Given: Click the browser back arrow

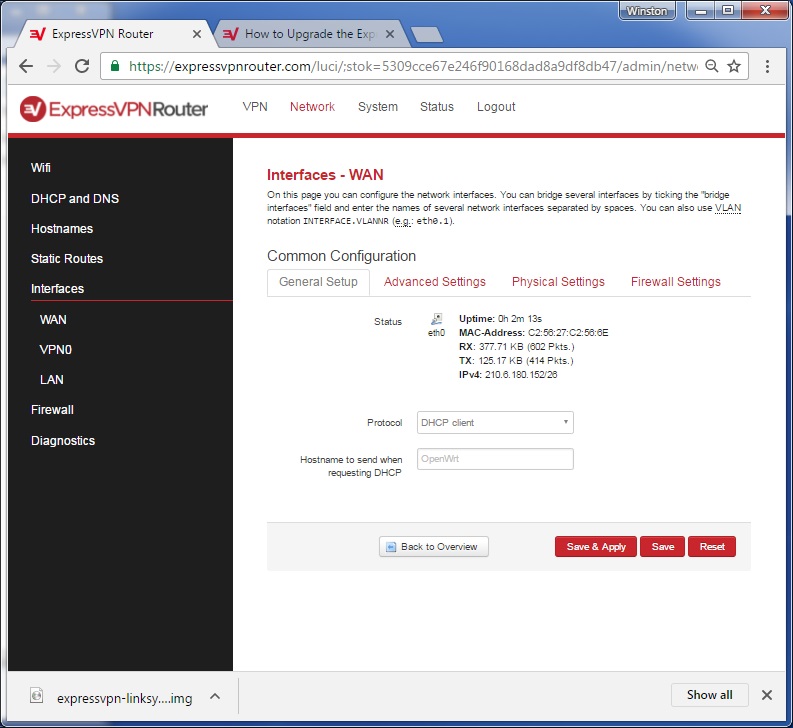Looking at the screenshot, I should (26, 66).
